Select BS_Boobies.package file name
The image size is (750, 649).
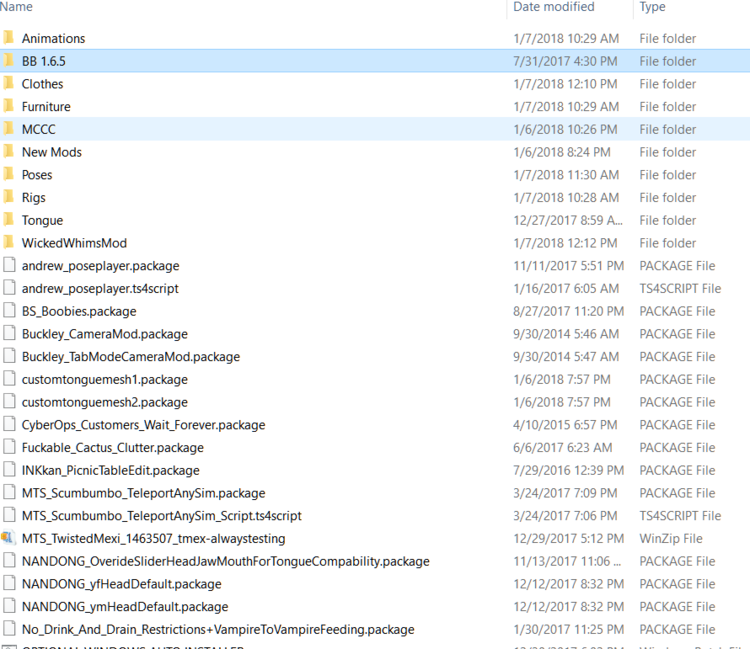[x=79, y=311]
